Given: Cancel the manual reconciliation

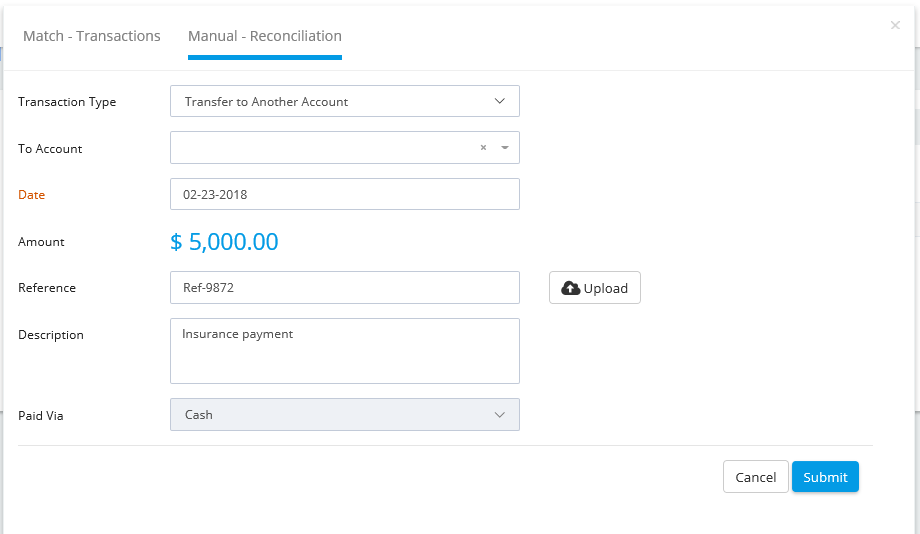Looking at the screenshot, I should pyautogui.click(x=756, y=476).
